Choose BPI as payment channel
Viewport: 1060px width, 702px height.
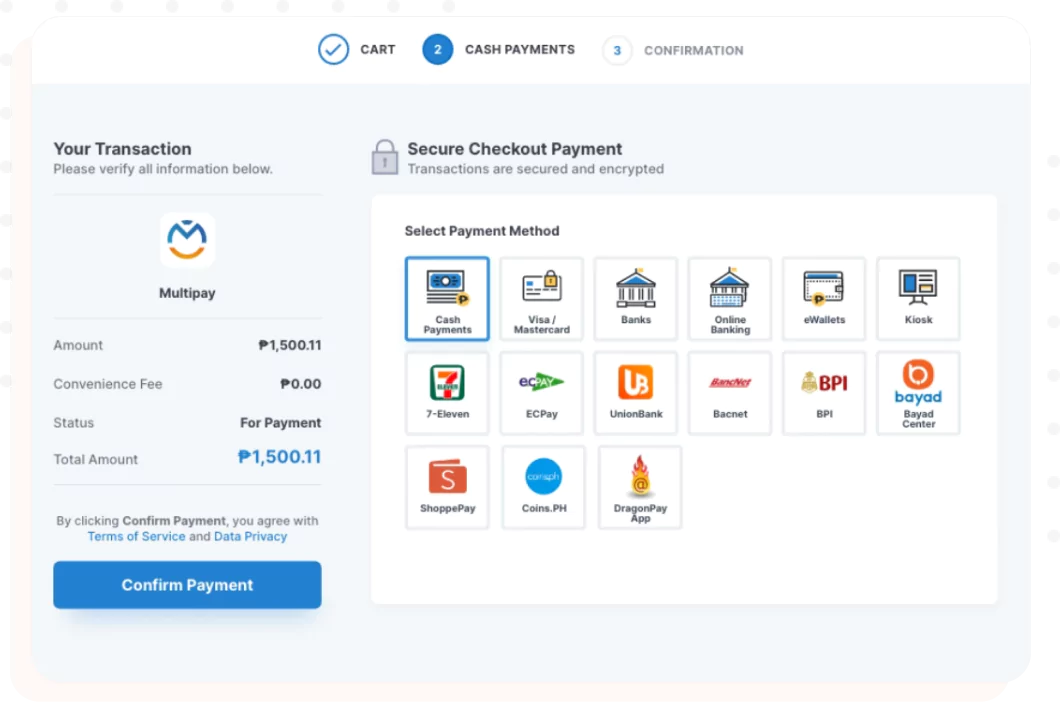coord(824,393)
